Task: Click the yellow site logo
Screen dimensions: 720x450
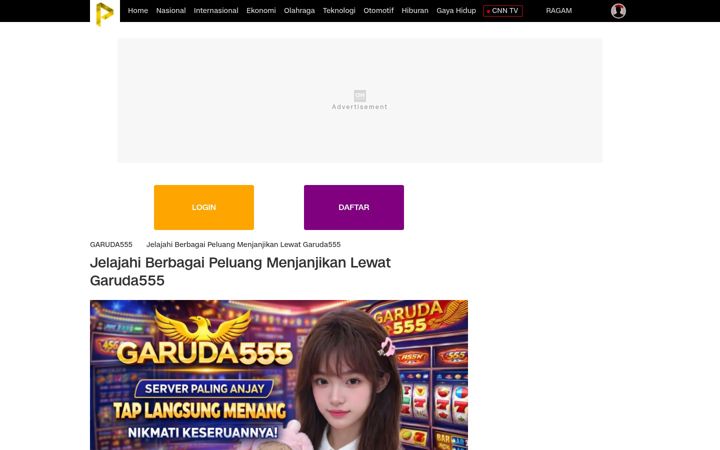Action: tap(105, 13)
